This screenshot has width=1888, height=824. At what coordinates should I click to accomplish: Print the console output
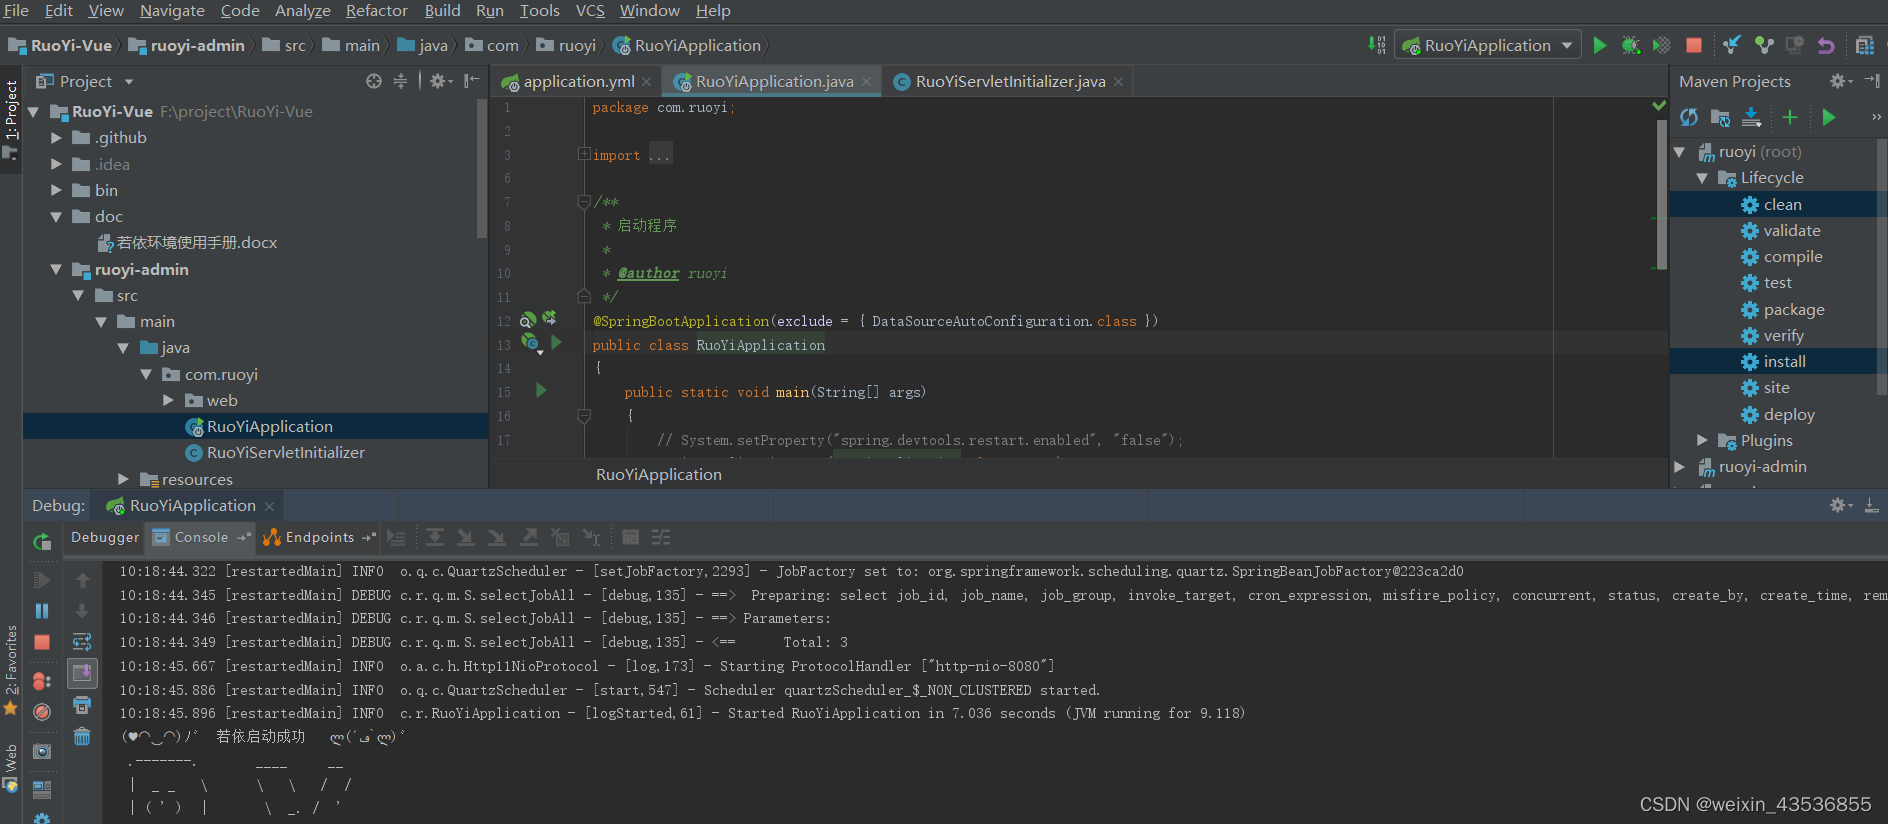(82, 705)
